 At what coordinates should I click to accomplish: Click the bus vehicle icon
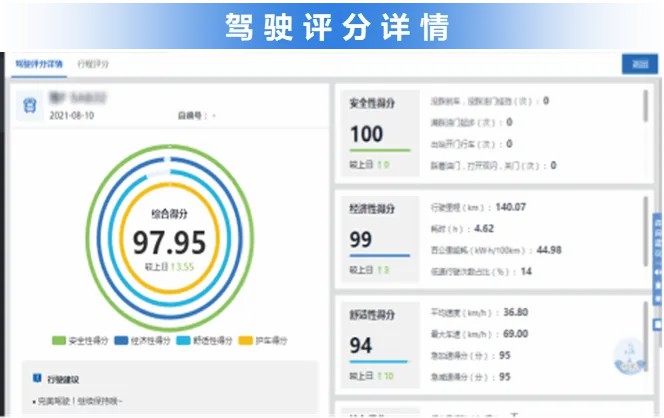pos(29,105)
